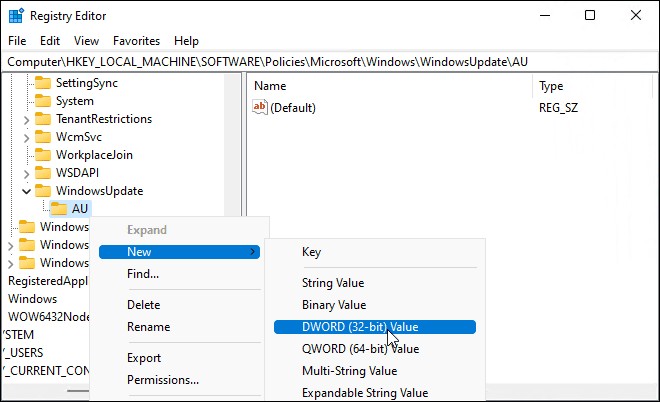Screen dimensions: 660x402
Task: Select the System key in tree
Action: click(75, 101)
